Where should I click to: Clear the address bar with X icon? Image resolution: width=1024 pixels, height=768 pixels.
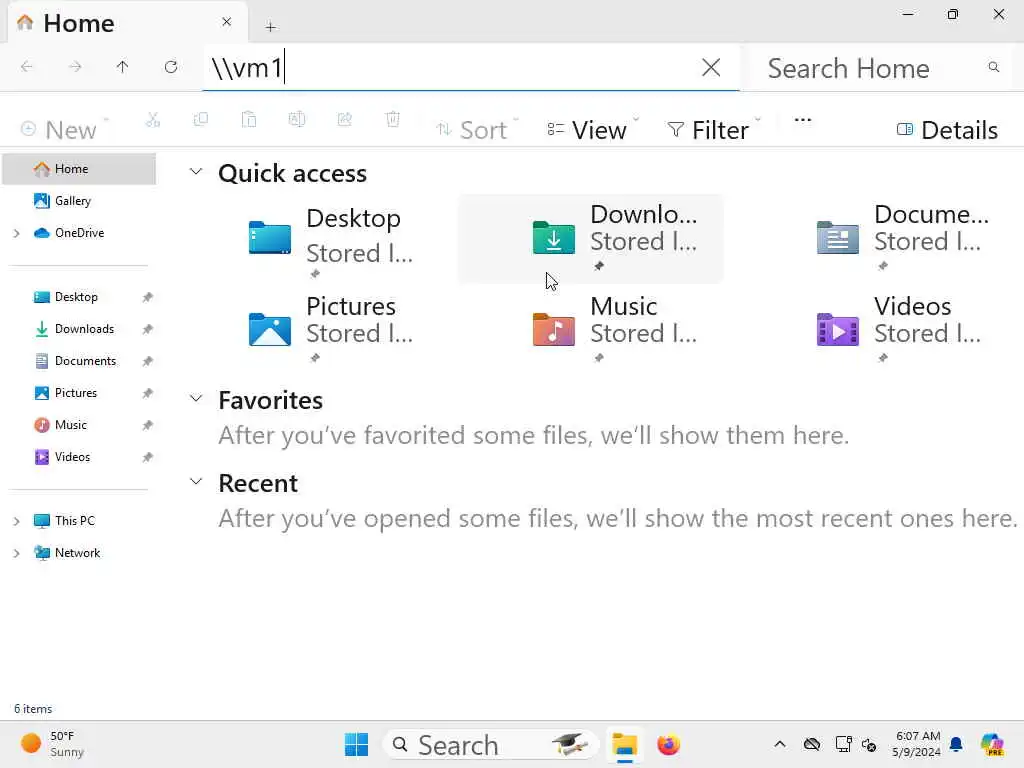point(711,67)
